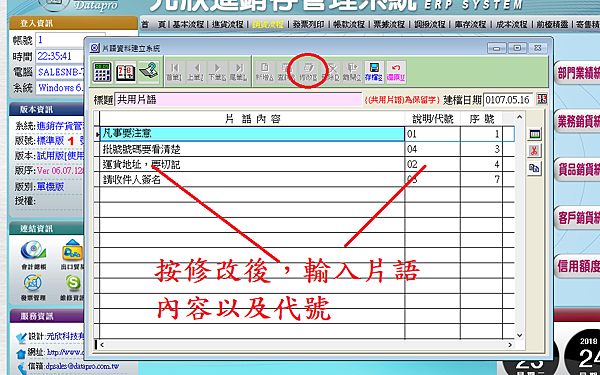Click the 信用額度 button on right
The height and width of the screenshot is (375, 600).
click(577, 266)
